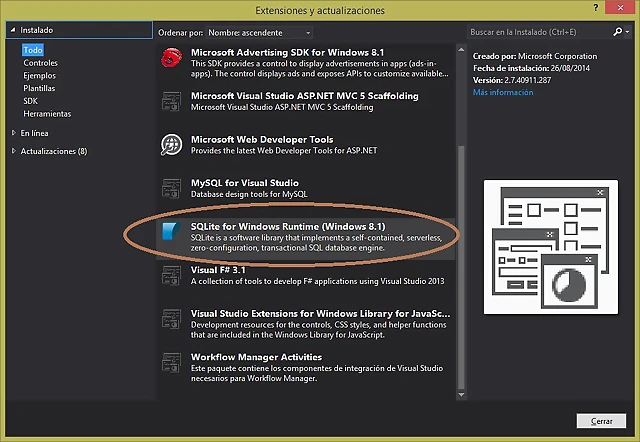Click the SQLite for Windows Runtime blue icon

(x=171, y=231)
